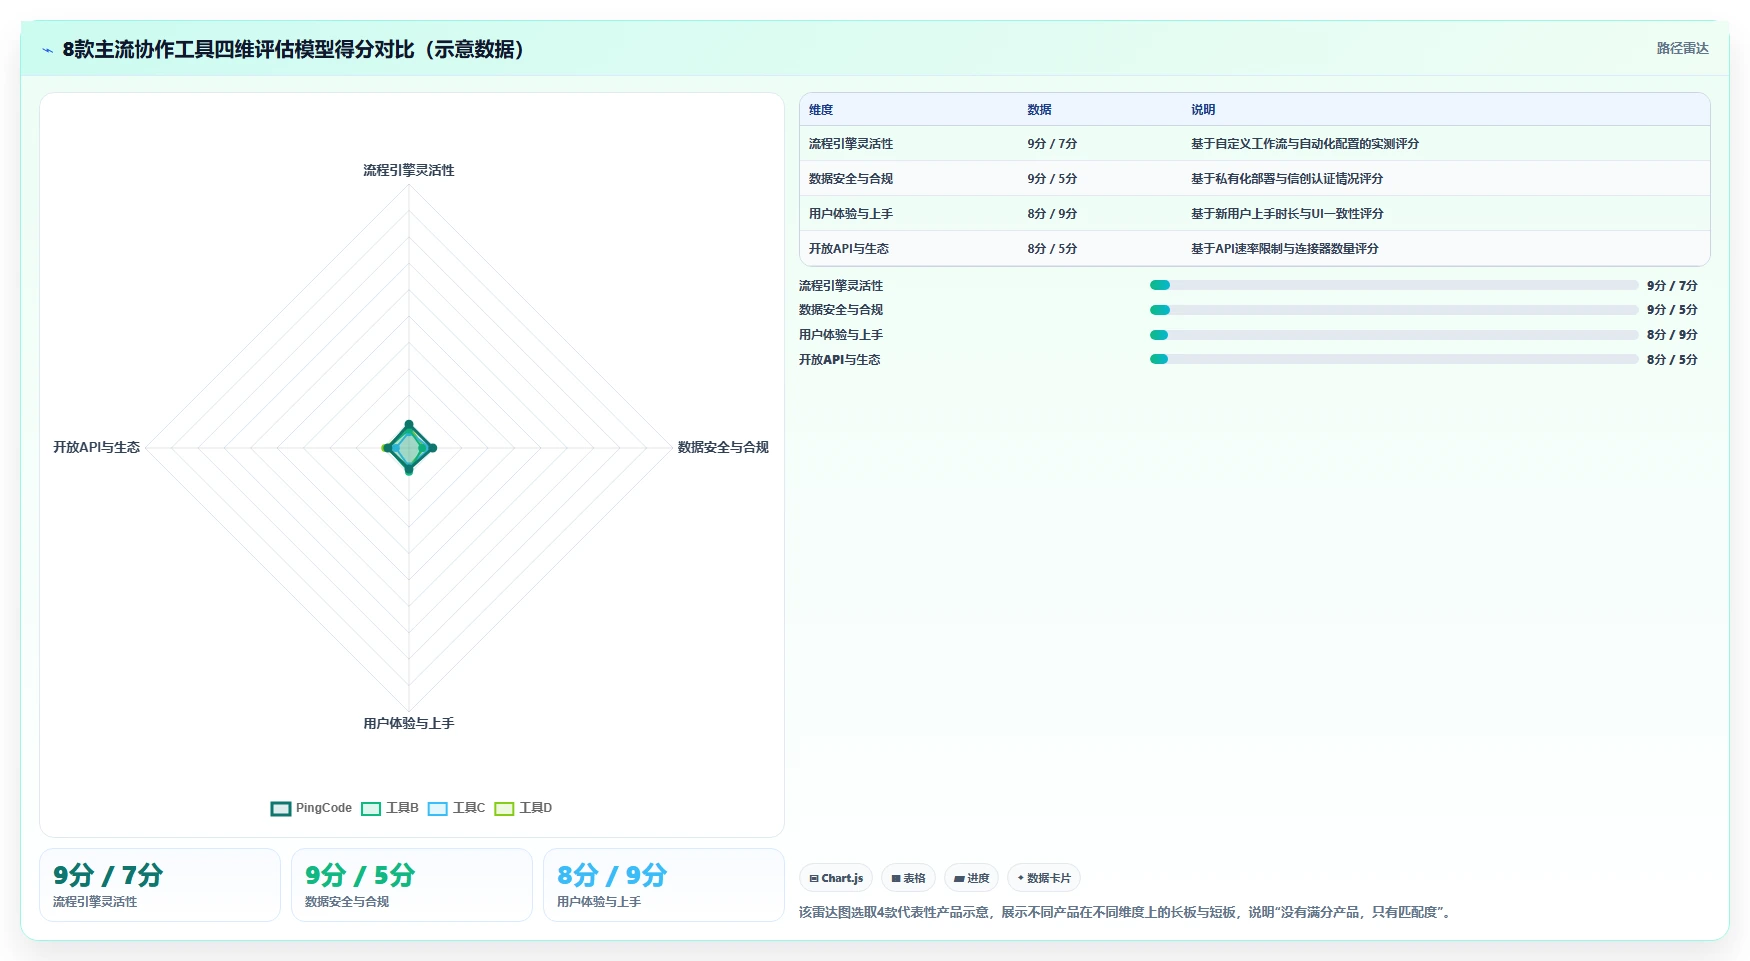
Task: Click the header icon beside the chart title
Action: coord(47,50)
